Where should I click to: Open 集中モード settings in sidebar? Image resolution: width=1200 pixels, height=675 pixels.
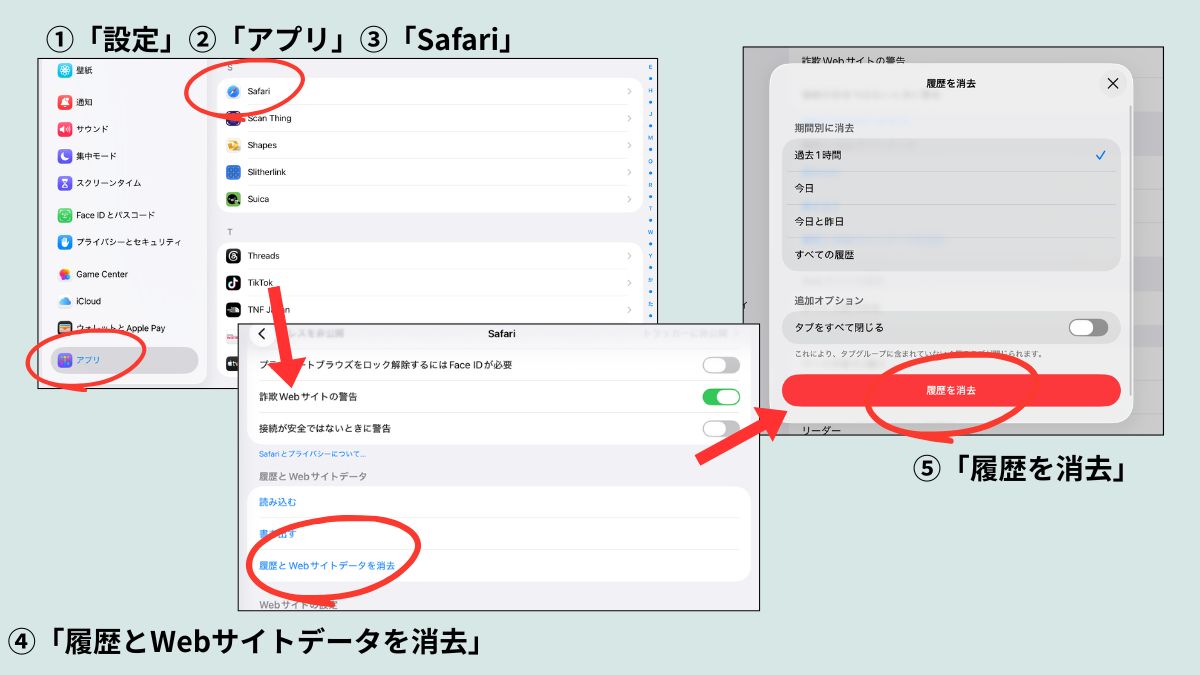[x=125, y=156]
